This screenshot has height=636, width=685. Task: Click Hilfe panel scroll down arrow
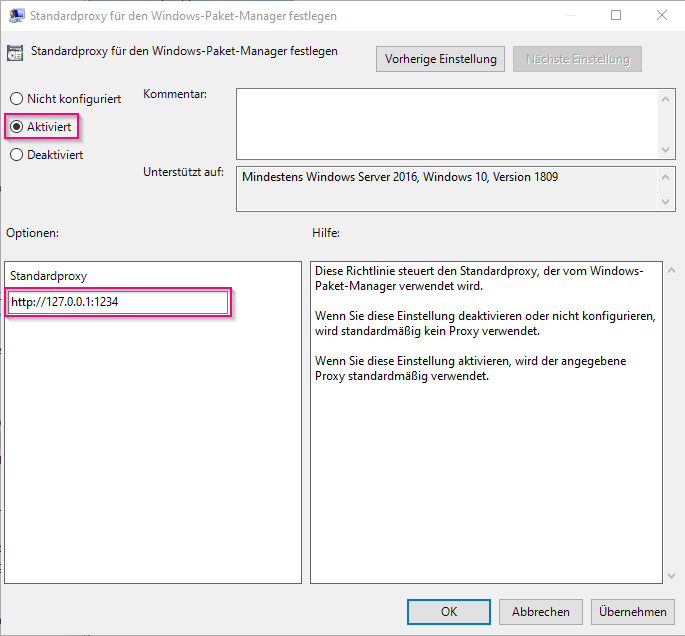(x=671, y=576)
